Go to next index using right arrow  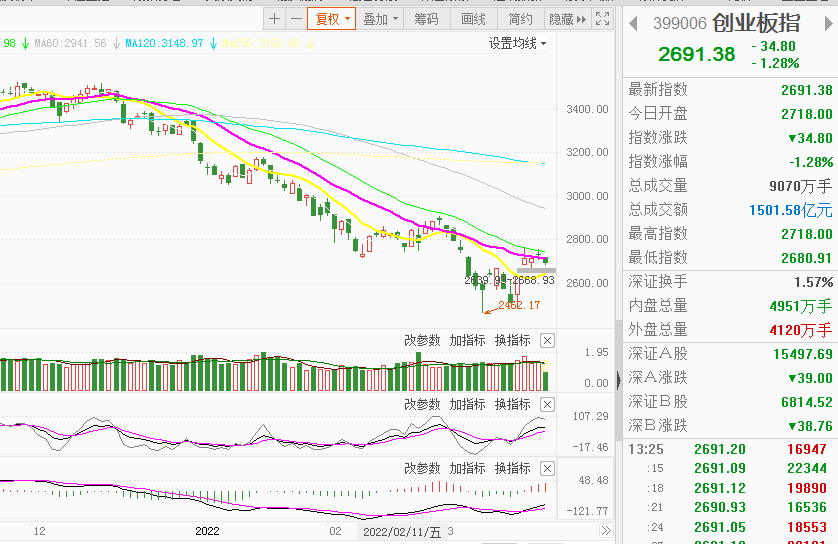[x=830, y=22]
